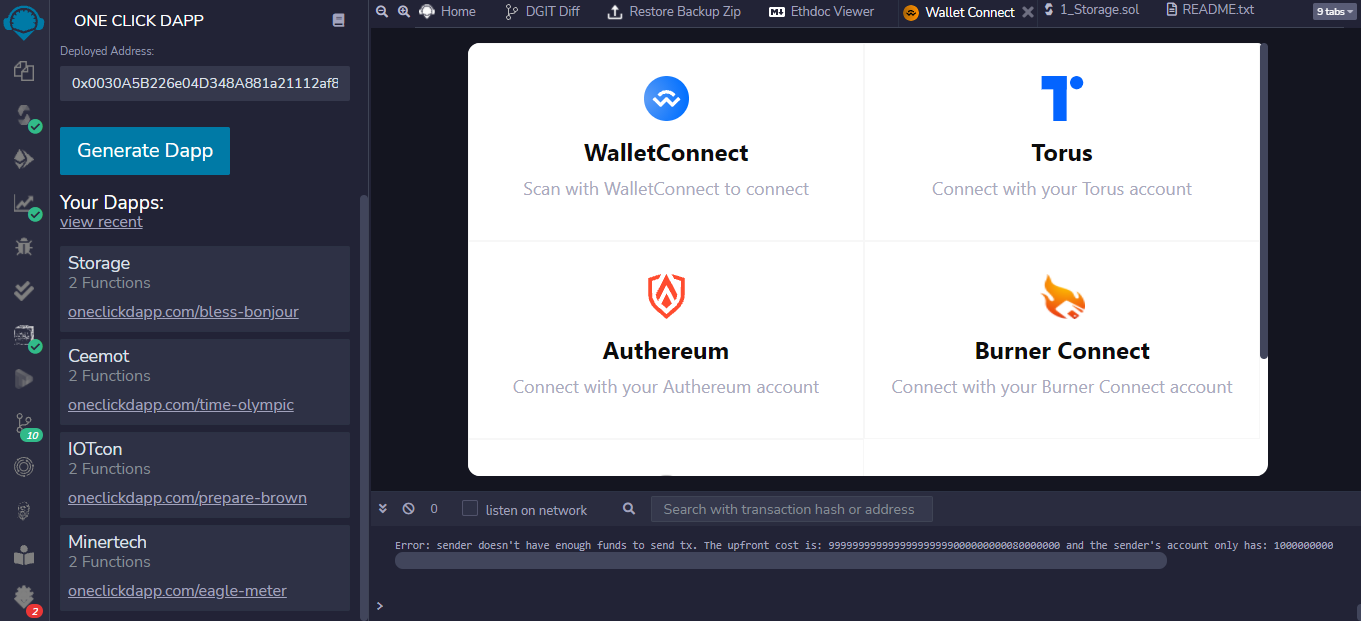Click the Remix logo icon
1361x621 pixels.
click(x=24, y=20)
